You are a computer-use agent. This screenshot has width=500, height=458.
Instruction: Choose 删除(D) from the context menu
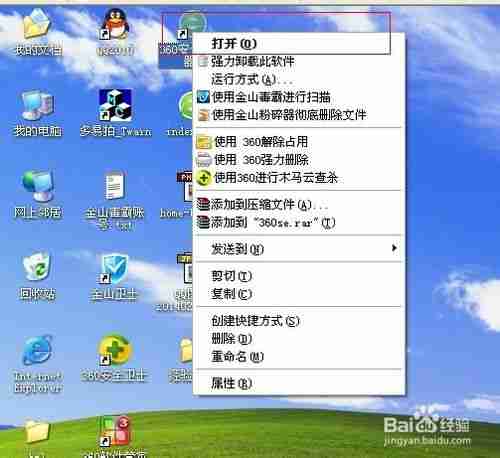coord(299,339)
